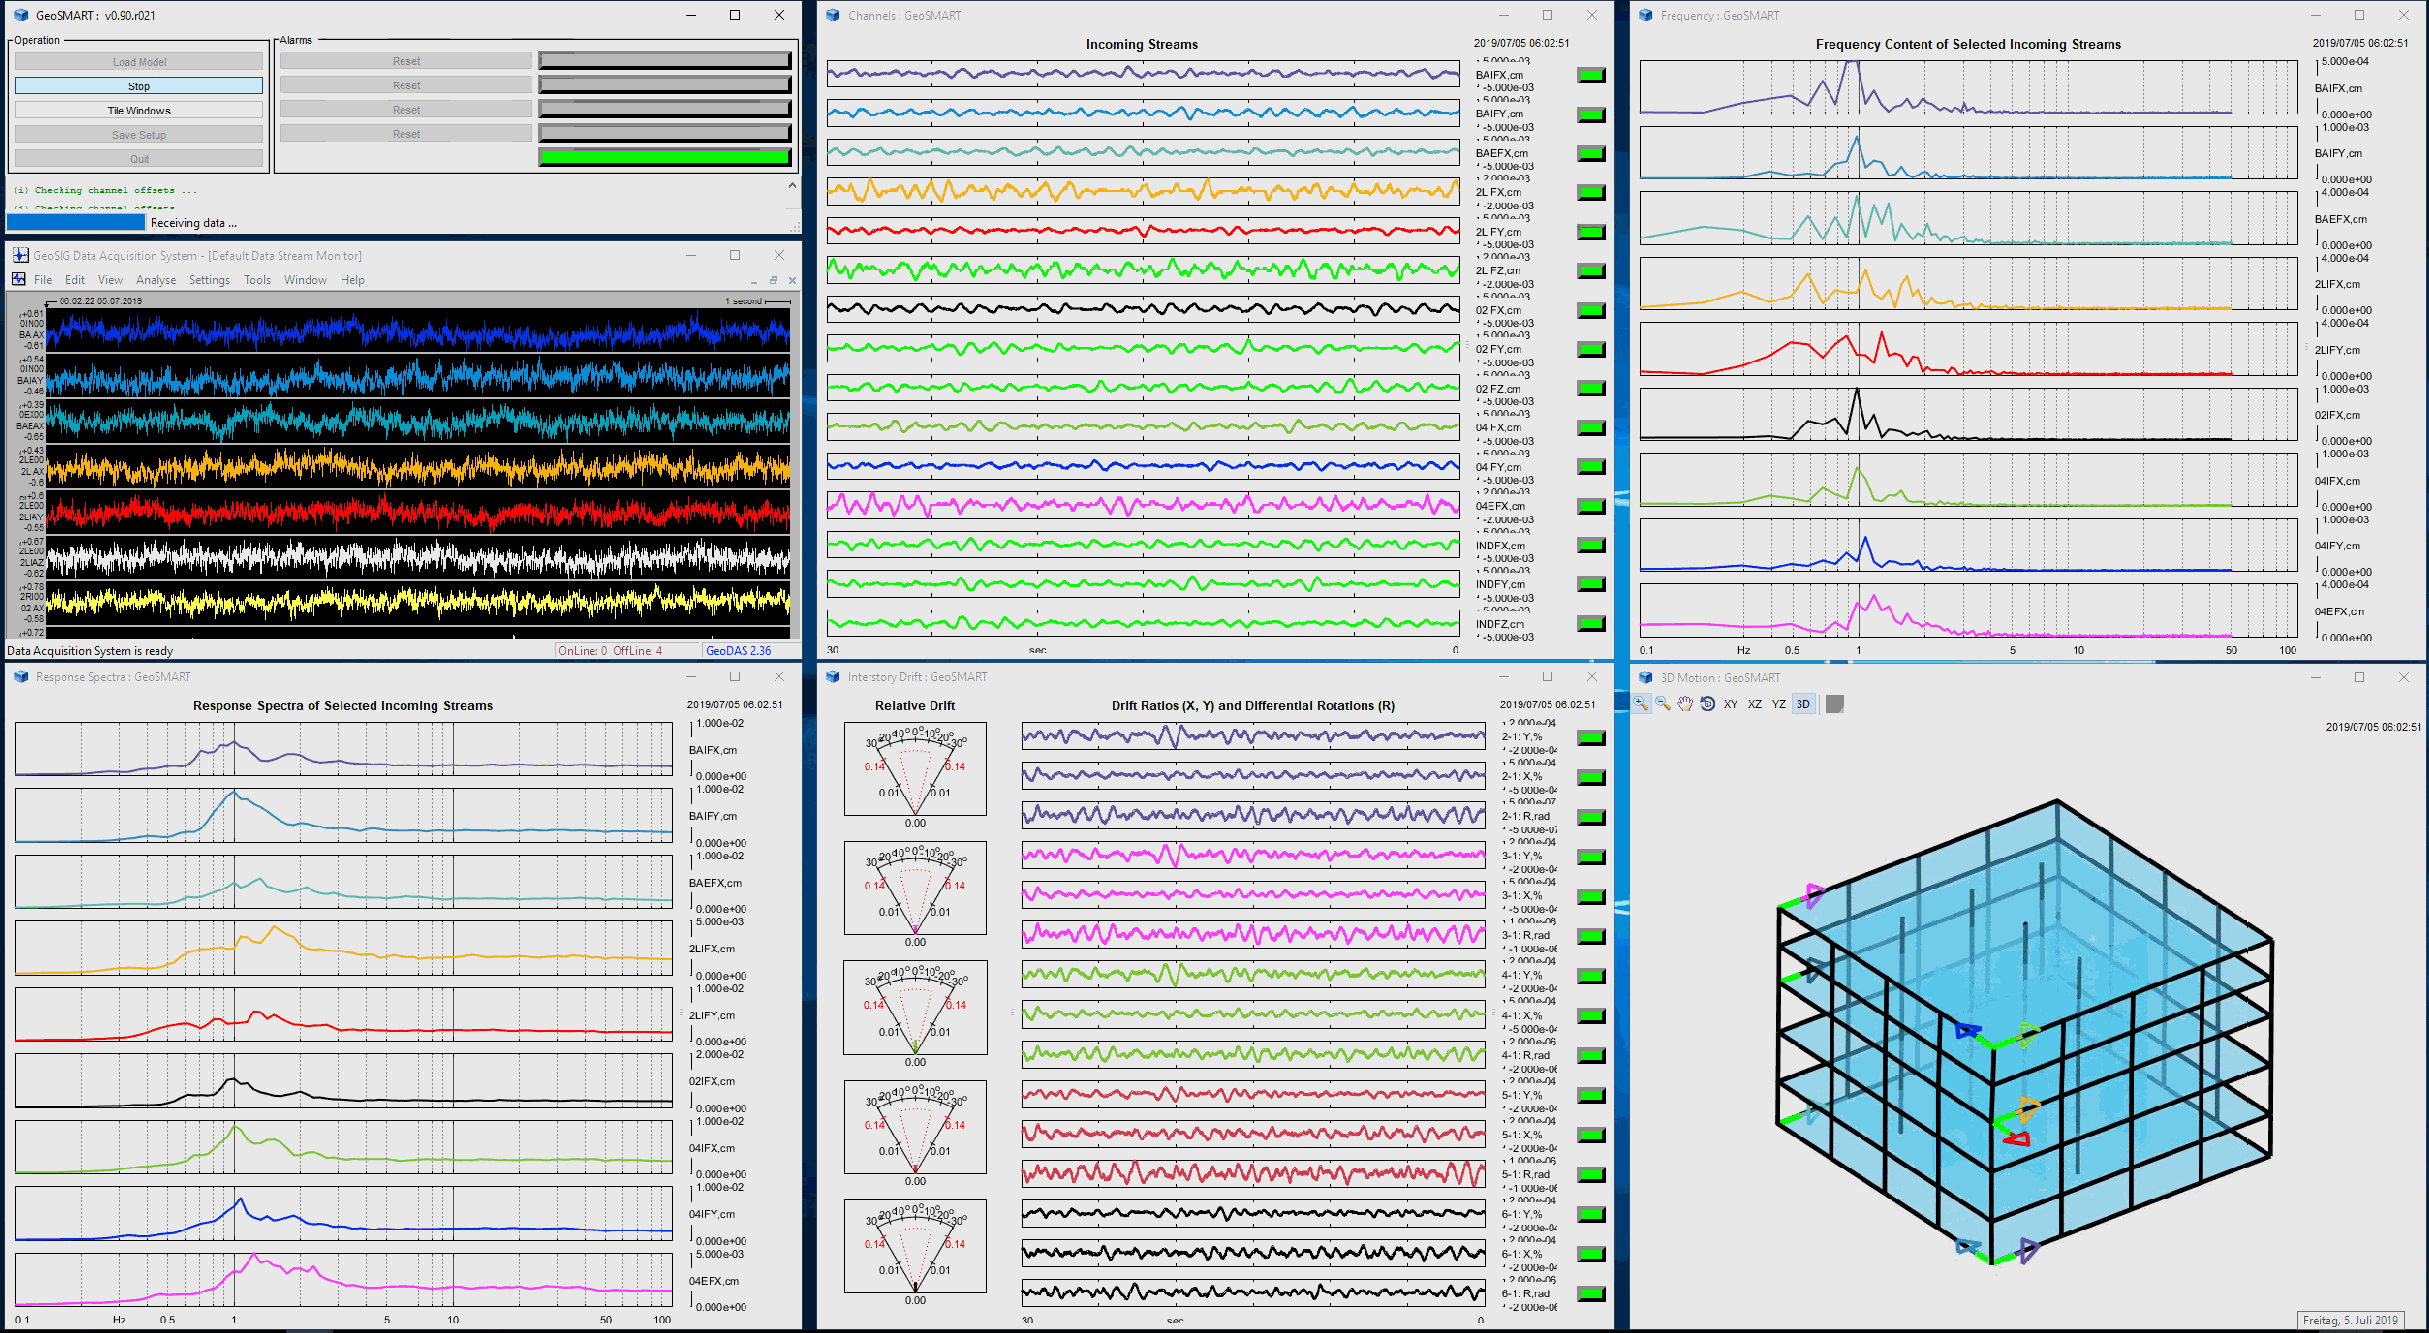Click the Tile Windows button

137,109
